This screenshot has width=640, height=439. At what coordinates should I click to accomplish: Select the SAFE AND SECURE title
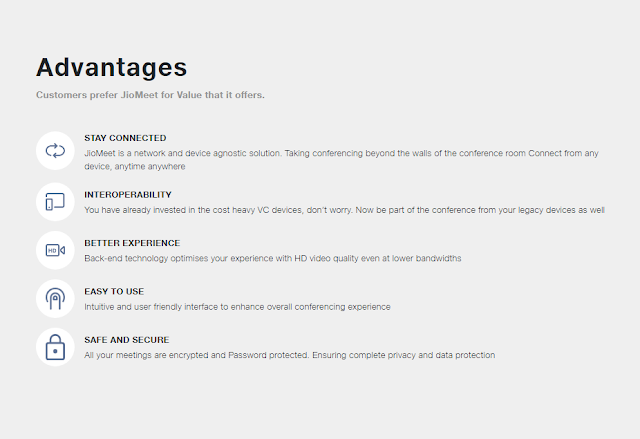pyautogui.click(x=127, y=340)
